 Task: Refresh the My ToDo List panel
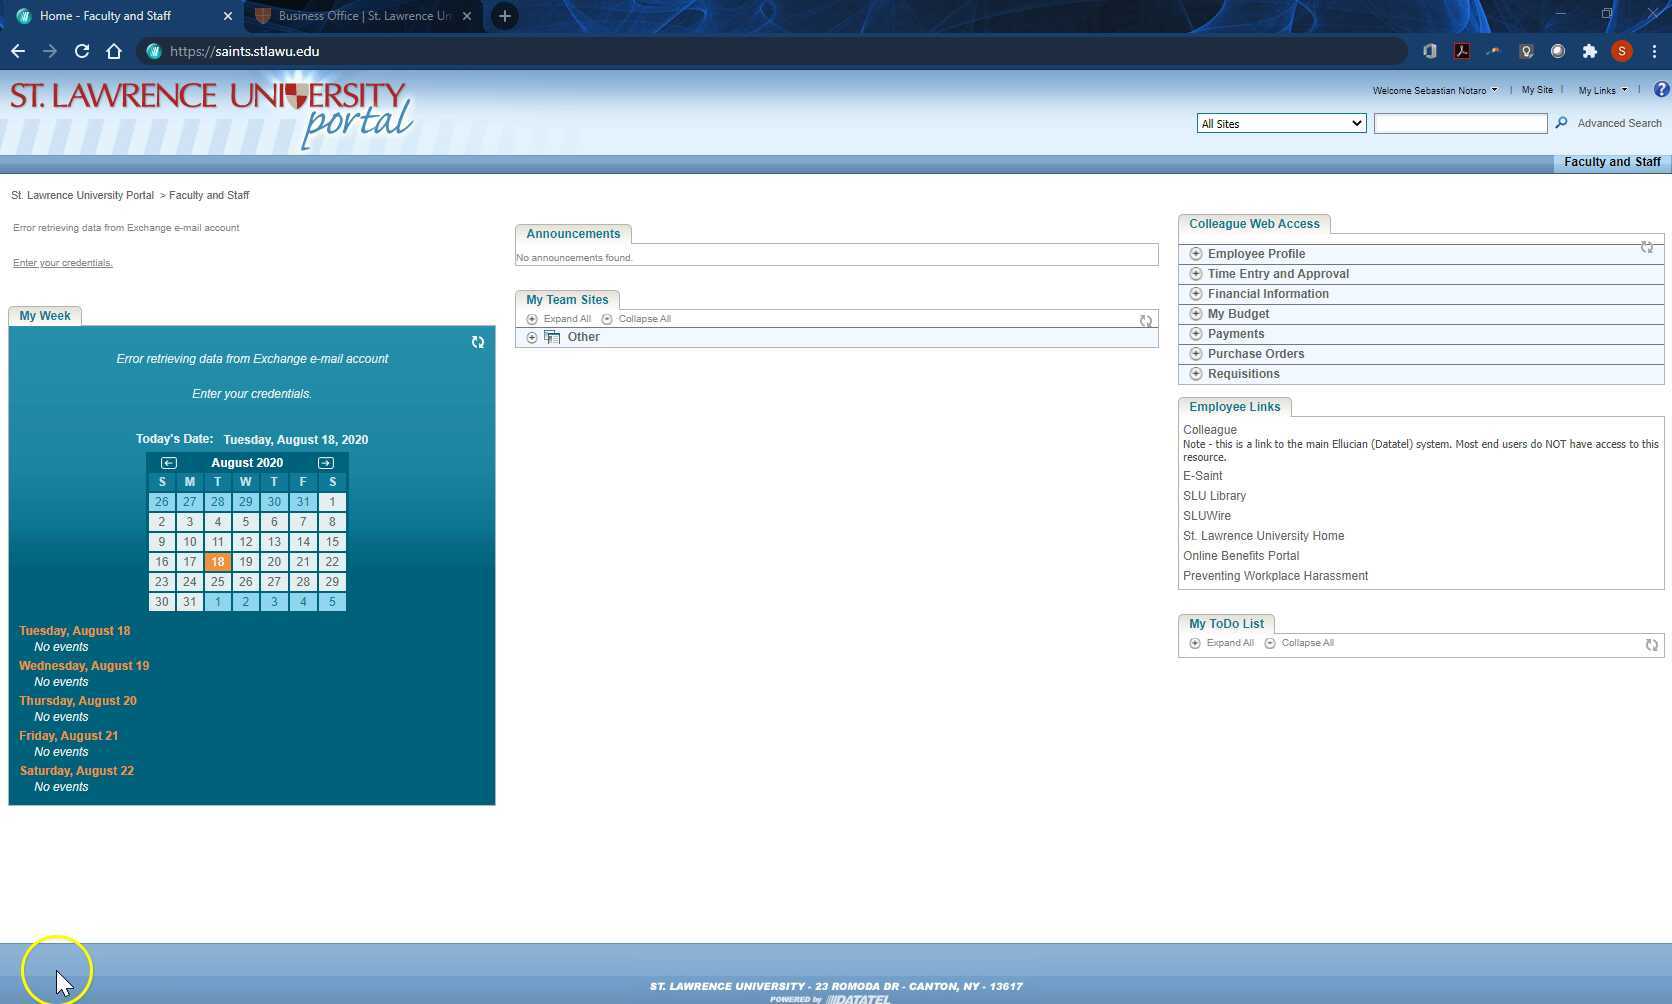[x=1651, y=645]
